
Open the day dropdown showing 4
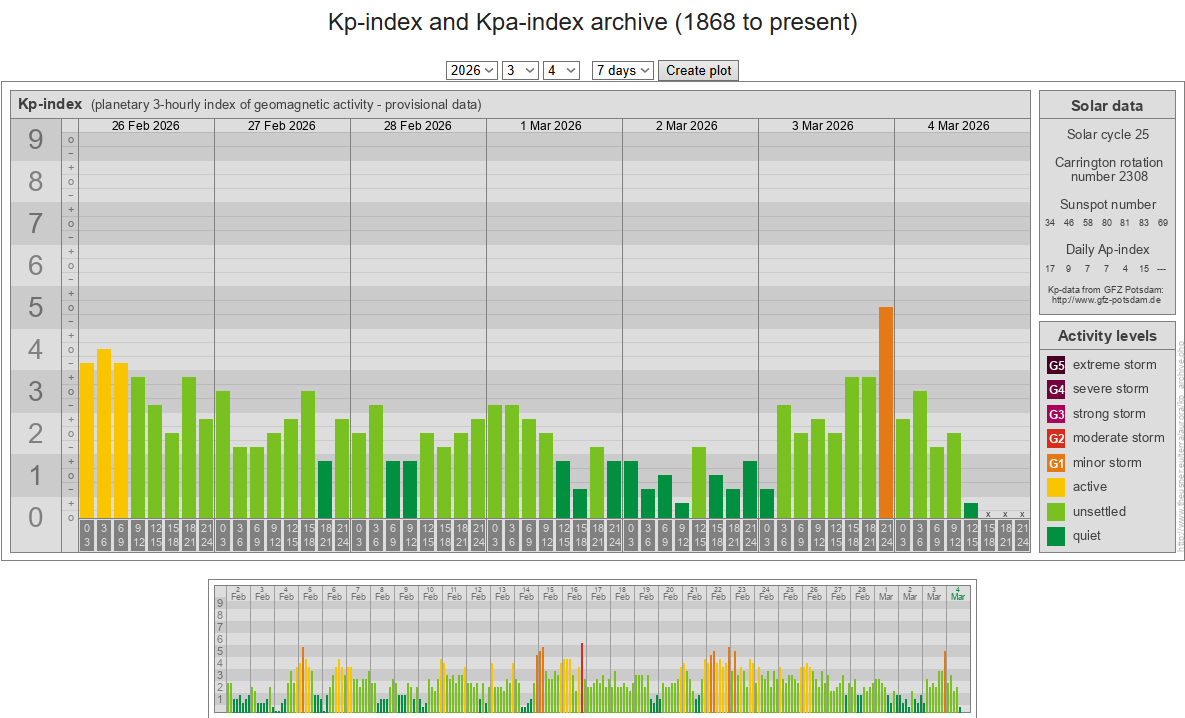point(561,70)
